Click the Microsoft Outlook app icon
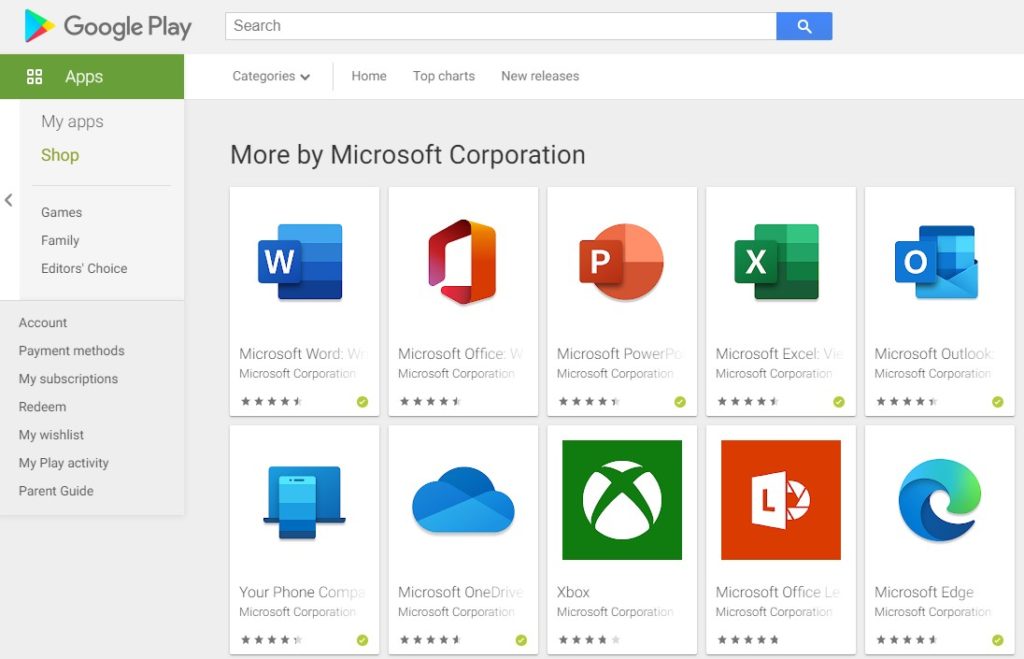Screen dimensions: 1024x659 click(938, 262)
